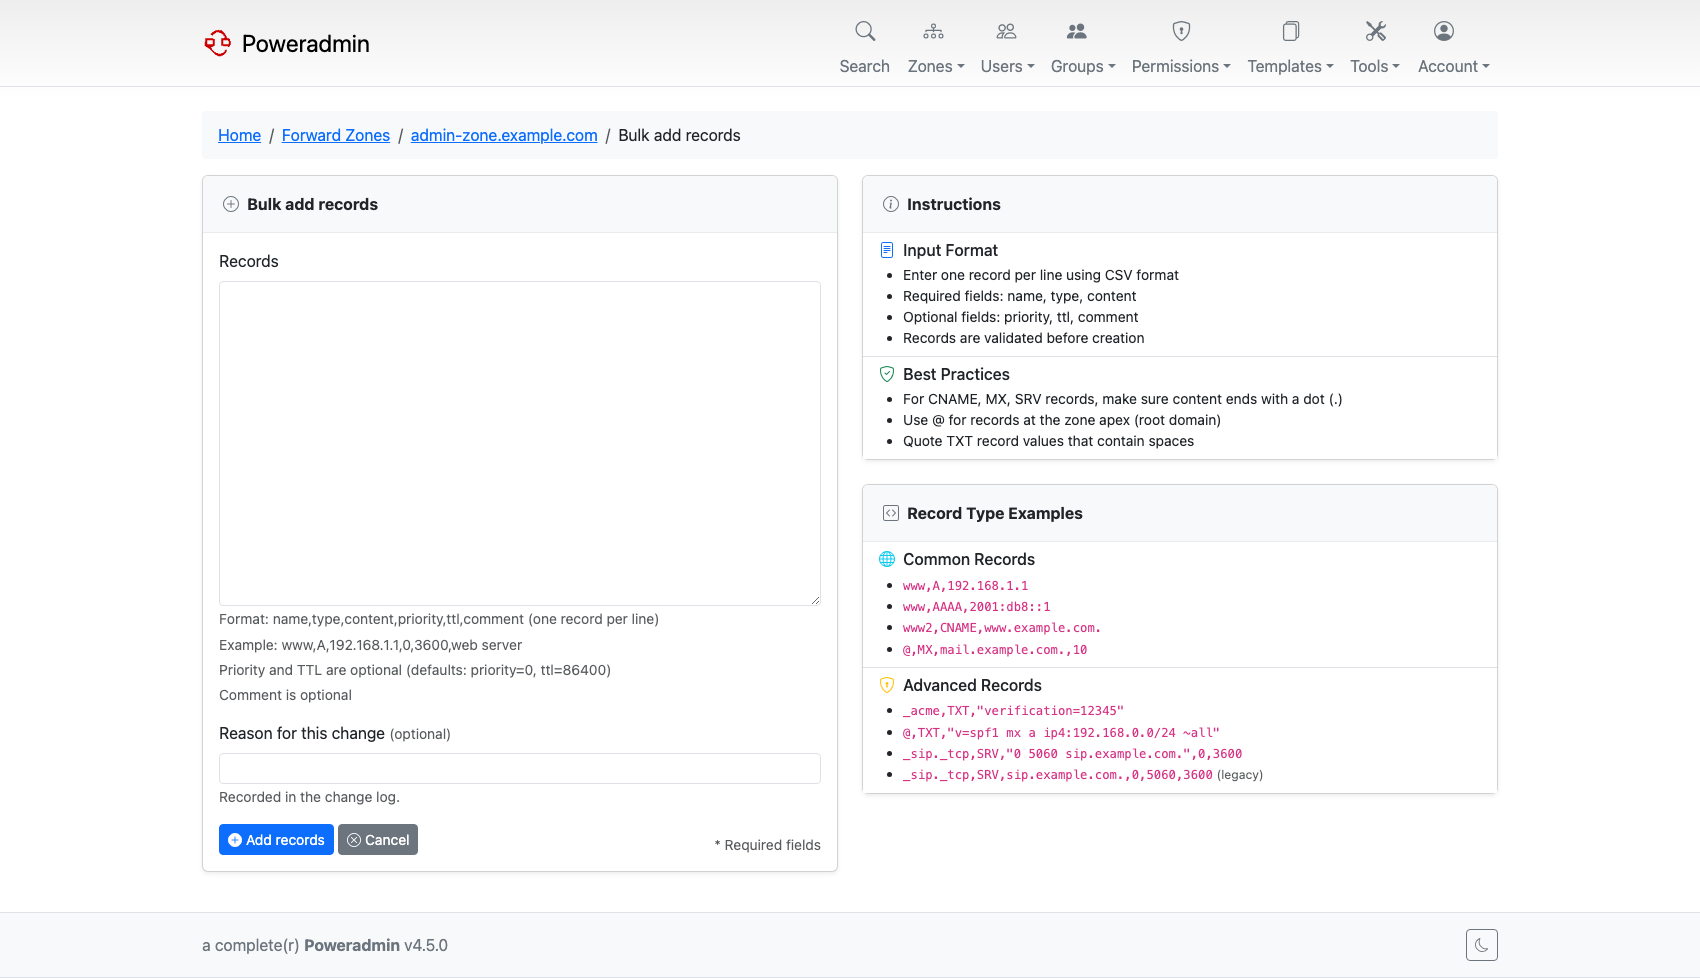Expand the Permissions dropdown menu
1700x978 pixels.
[1181, 66]
